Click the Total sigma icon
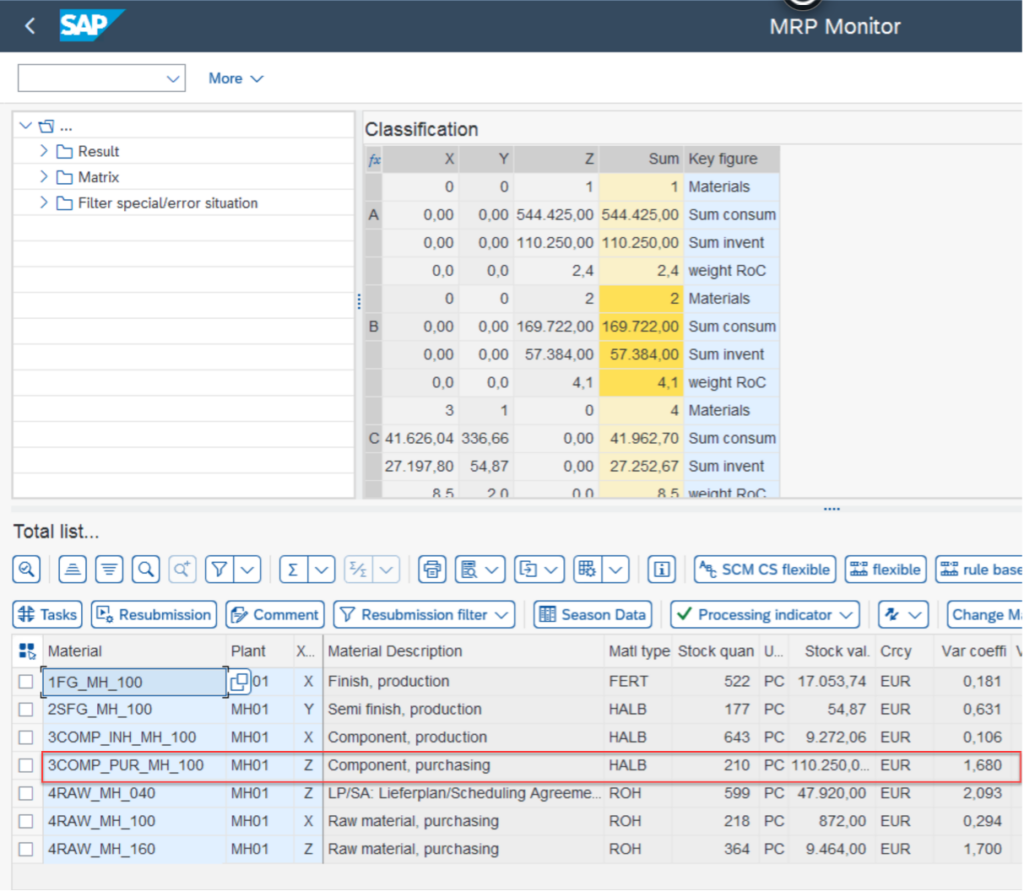Viewport: 1024px width, 891px height. point(294,569)
